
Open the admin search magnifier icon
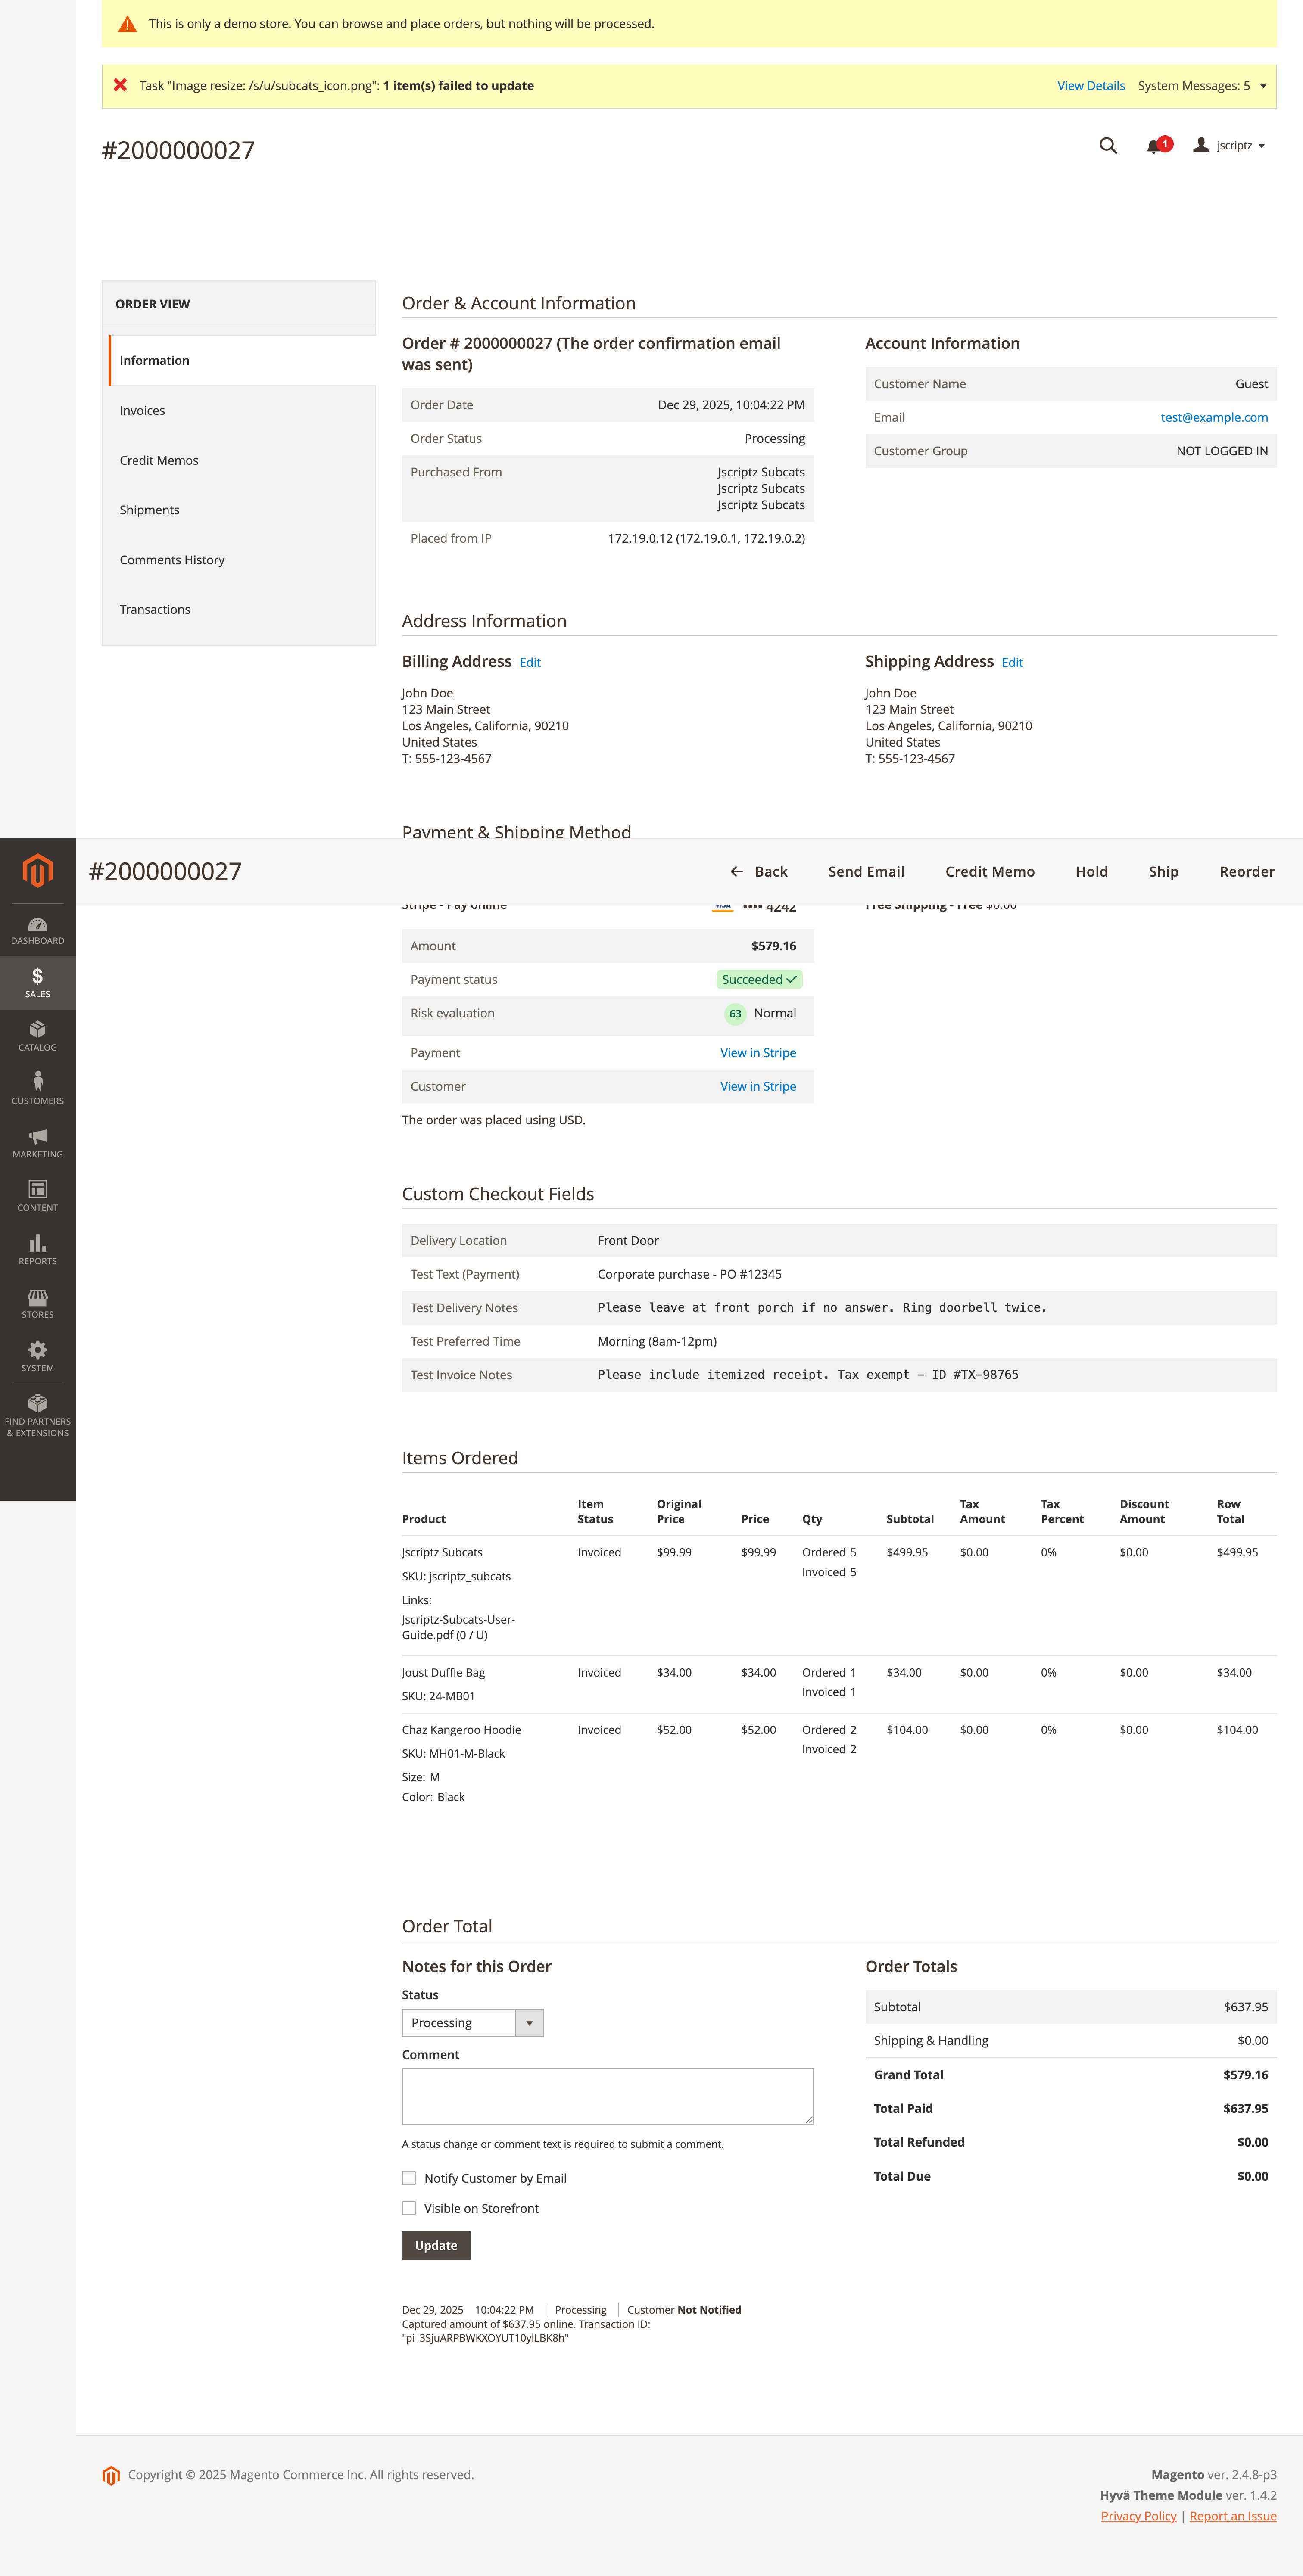click(x=1108, y=146)
